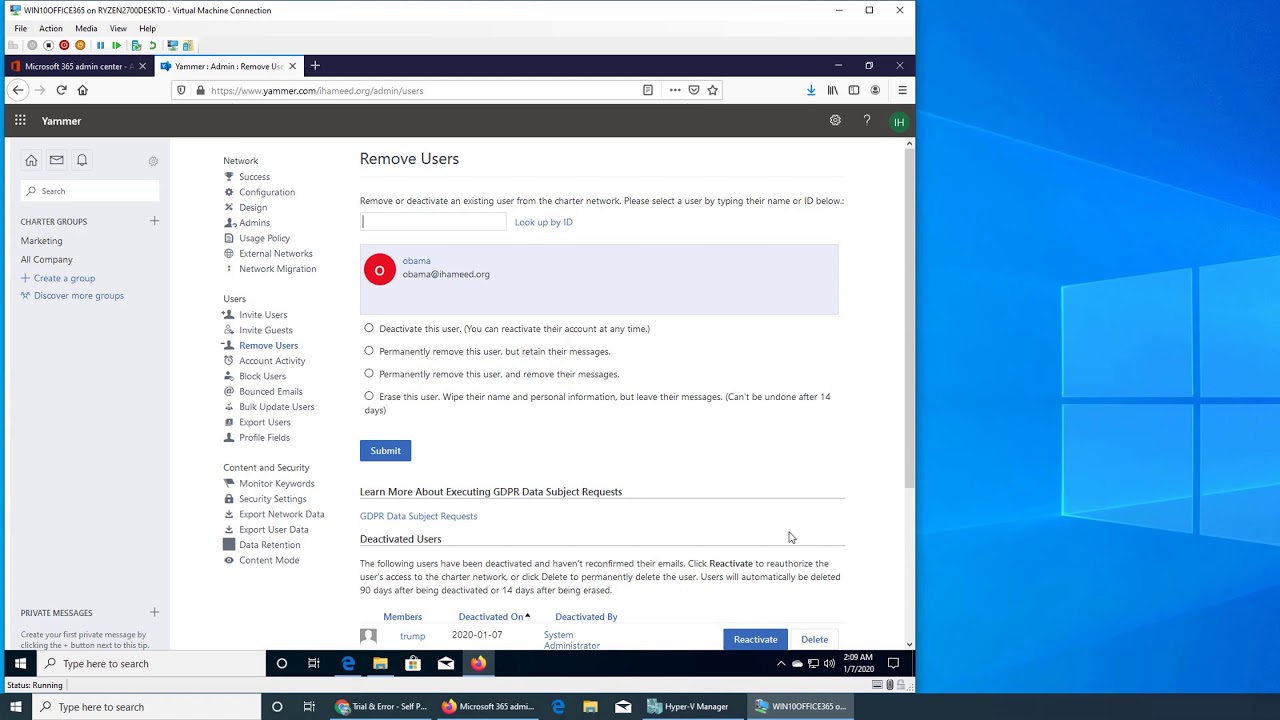Save page to Pocket
The image size is (1280, 720).
tap(694, 90)
